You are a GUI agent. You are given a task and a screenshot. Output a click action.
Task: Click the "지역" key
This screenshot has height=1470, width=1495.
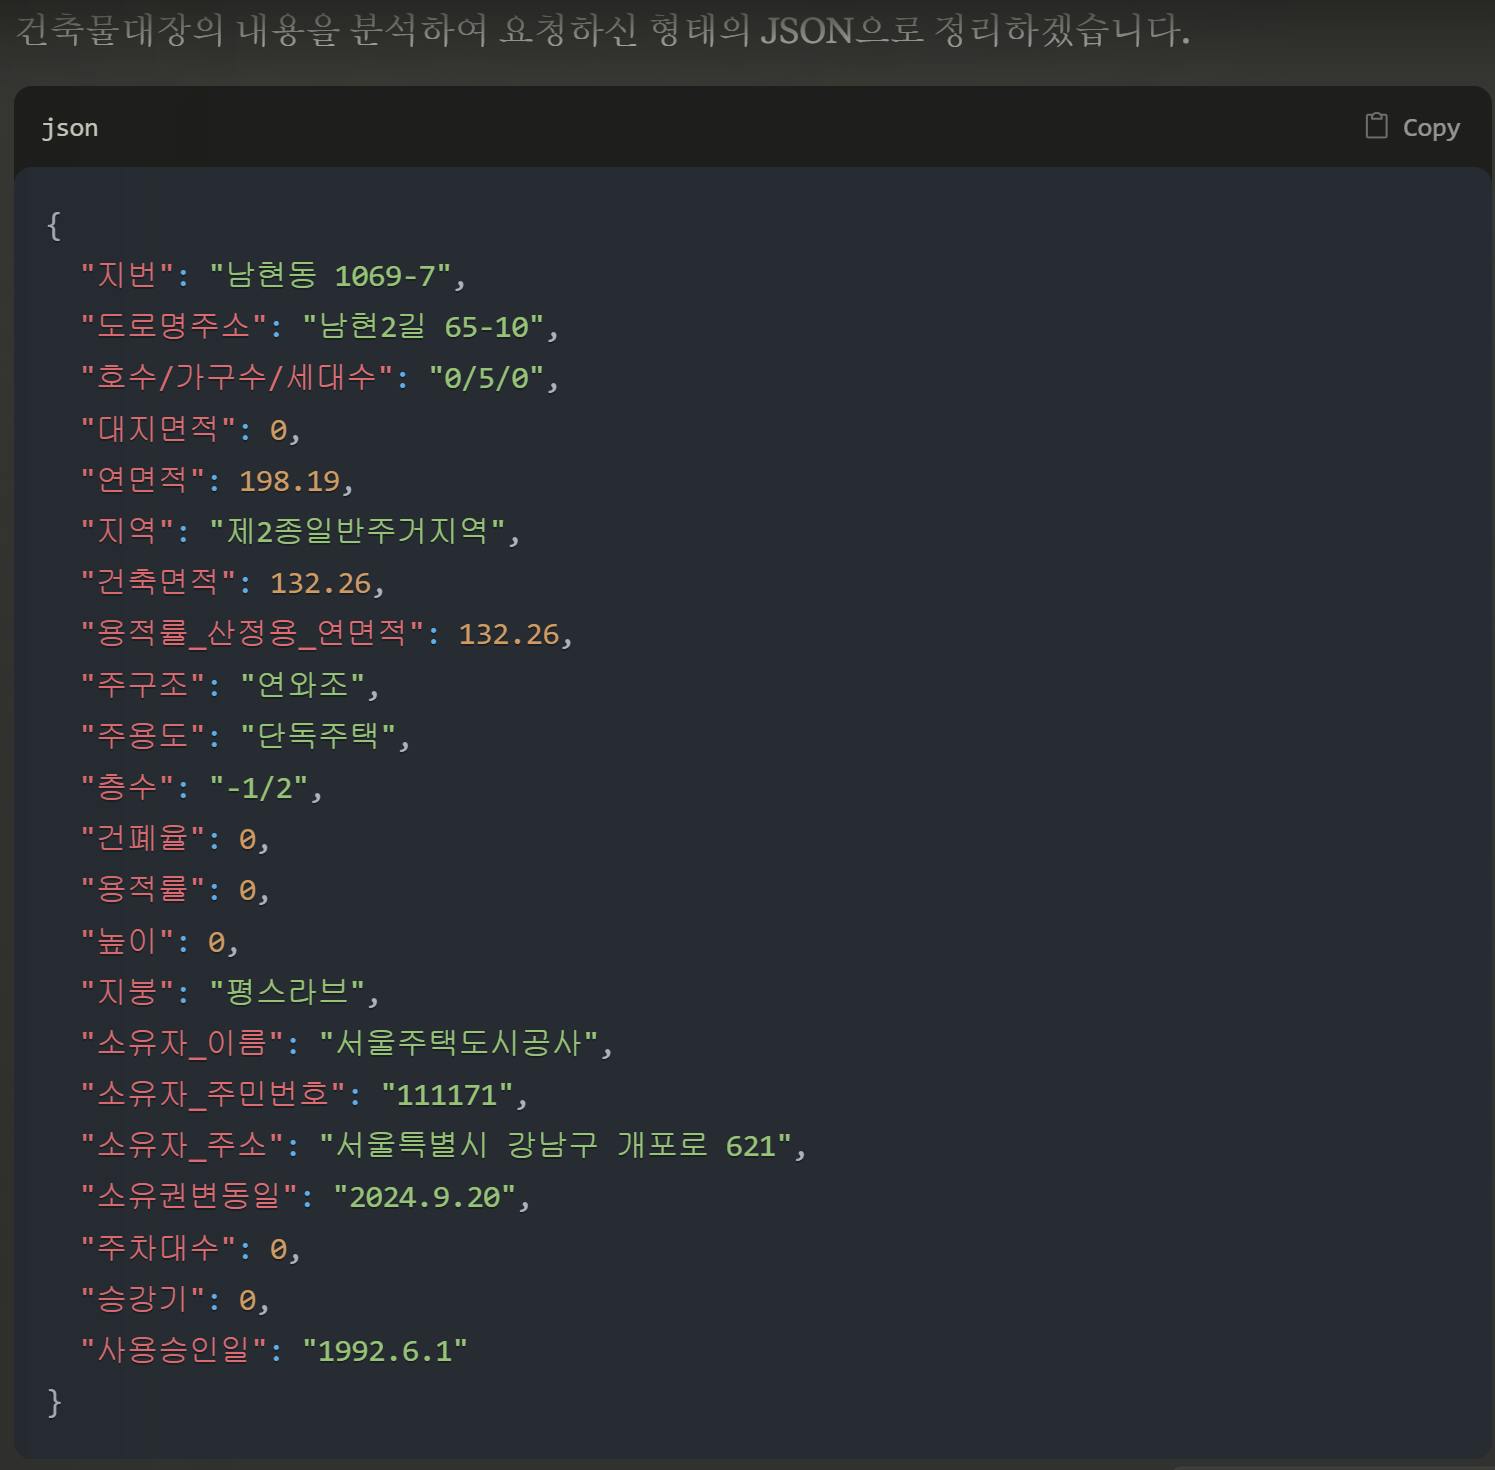pyautogui.click(x=127, y=531)
